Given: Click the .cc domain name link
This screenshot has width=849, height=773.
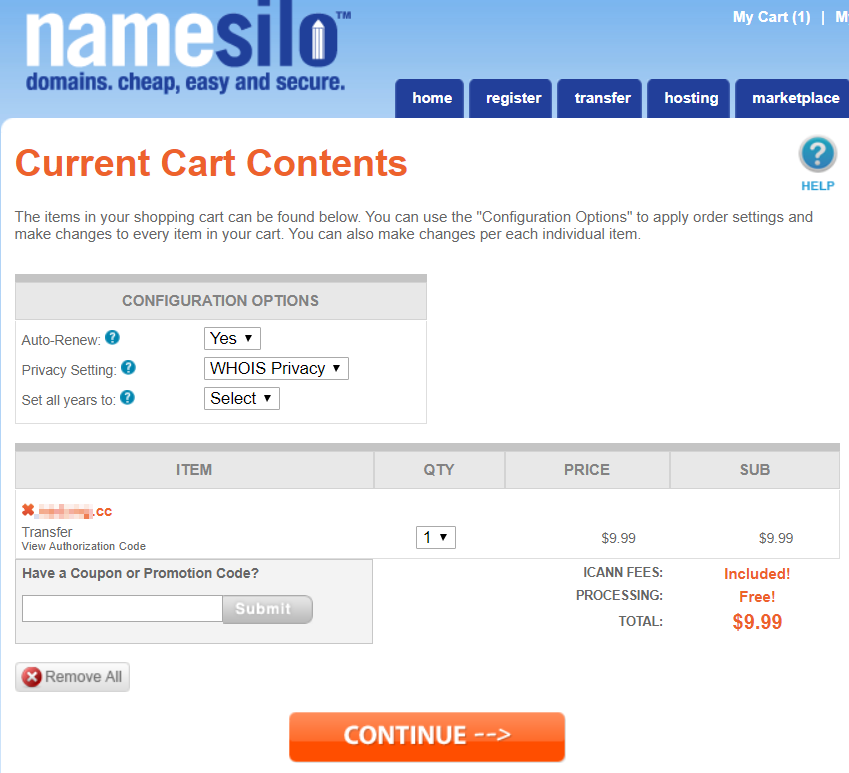Looking at the screenshot, I should [75, 511].
